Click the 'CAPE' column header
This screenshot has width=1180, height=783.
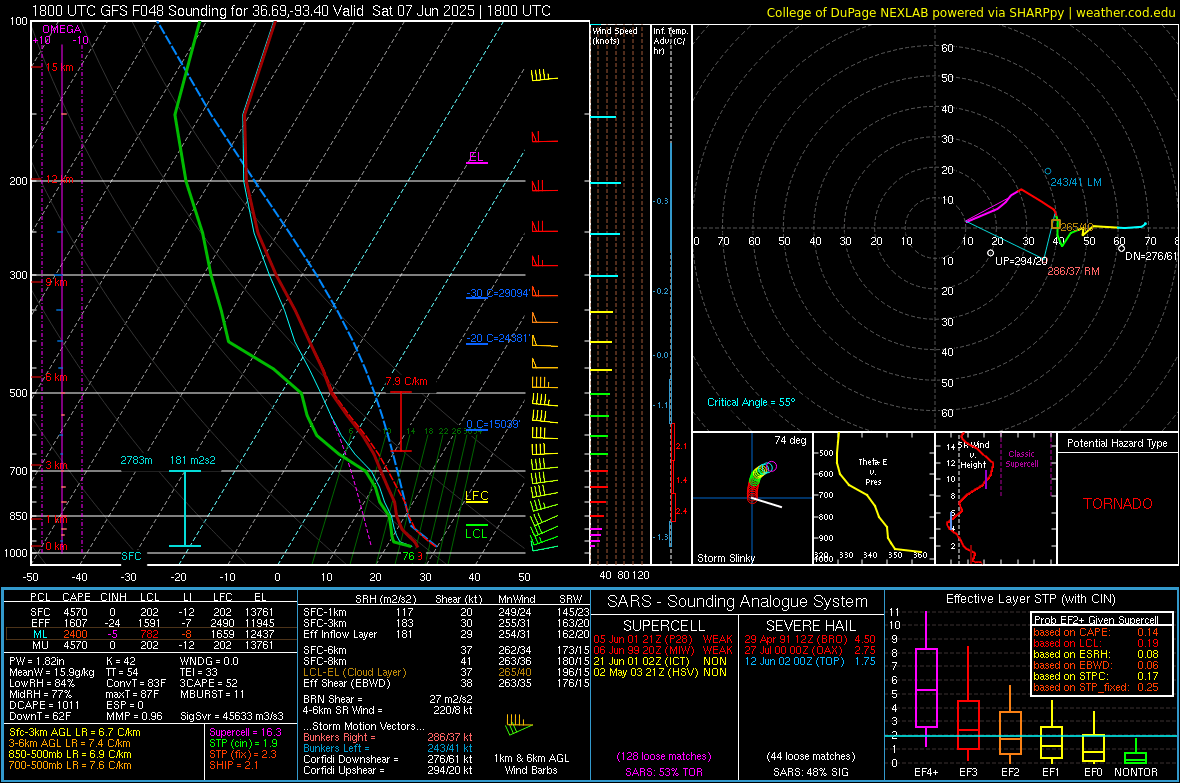point(76,597)
